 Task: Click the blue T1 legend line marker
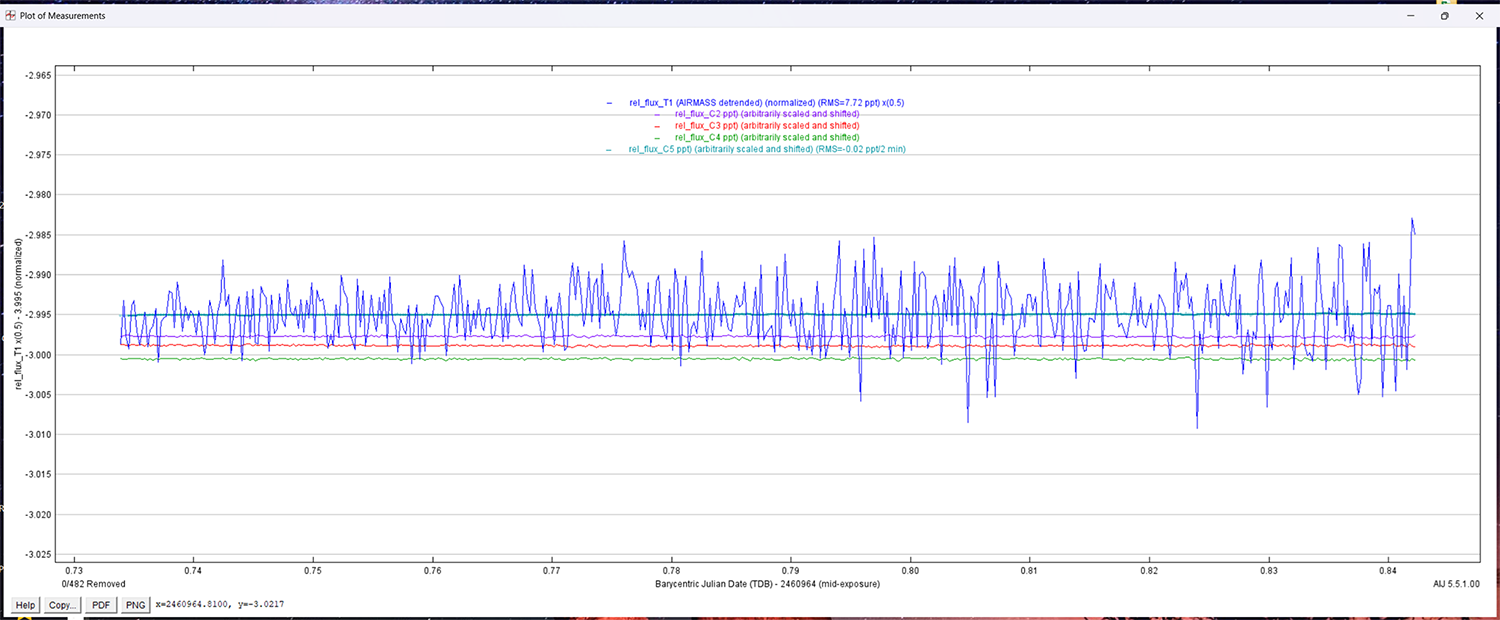point(609,104)
